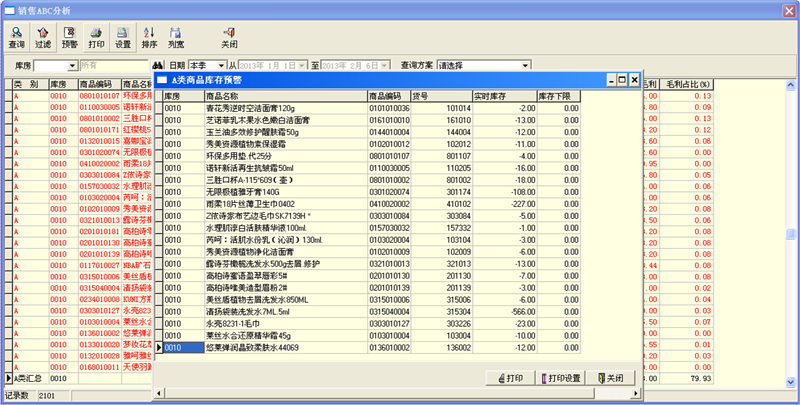The width and height of the screenshot is (800, 405).
Task: Click the 库房 column header in the dialog
Action: pyautogui.click(x=184, y=96)
